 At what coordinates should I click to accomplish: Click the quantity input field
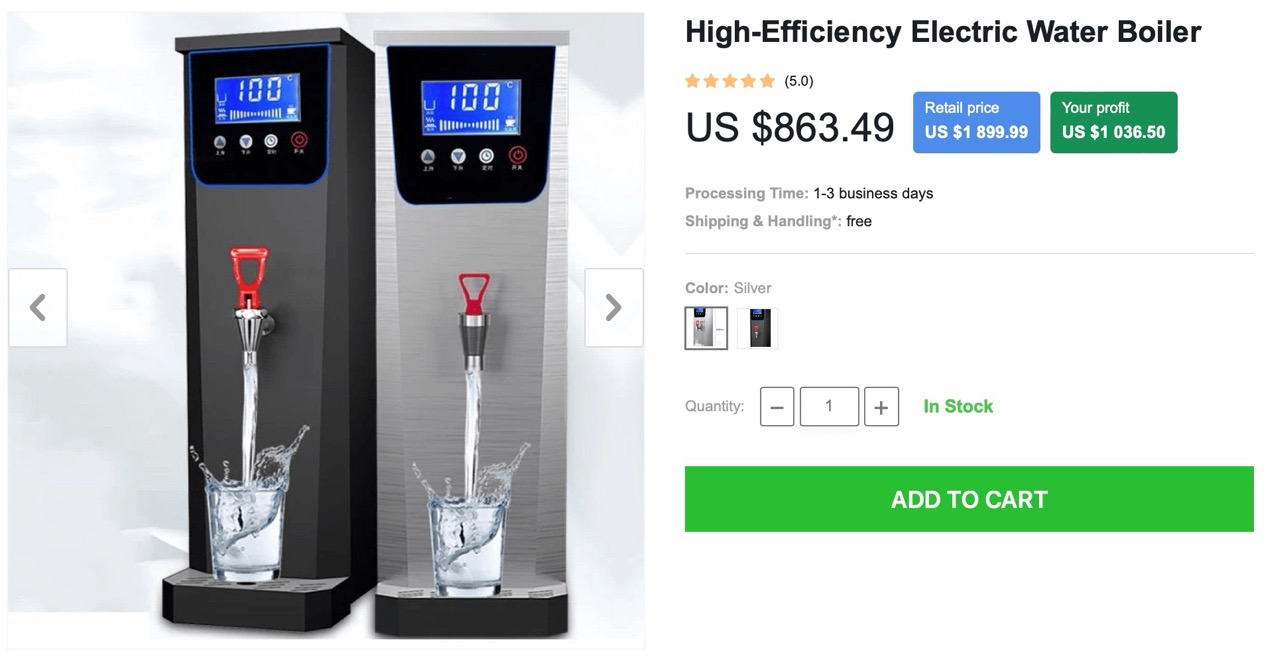[x=829, y=407]
